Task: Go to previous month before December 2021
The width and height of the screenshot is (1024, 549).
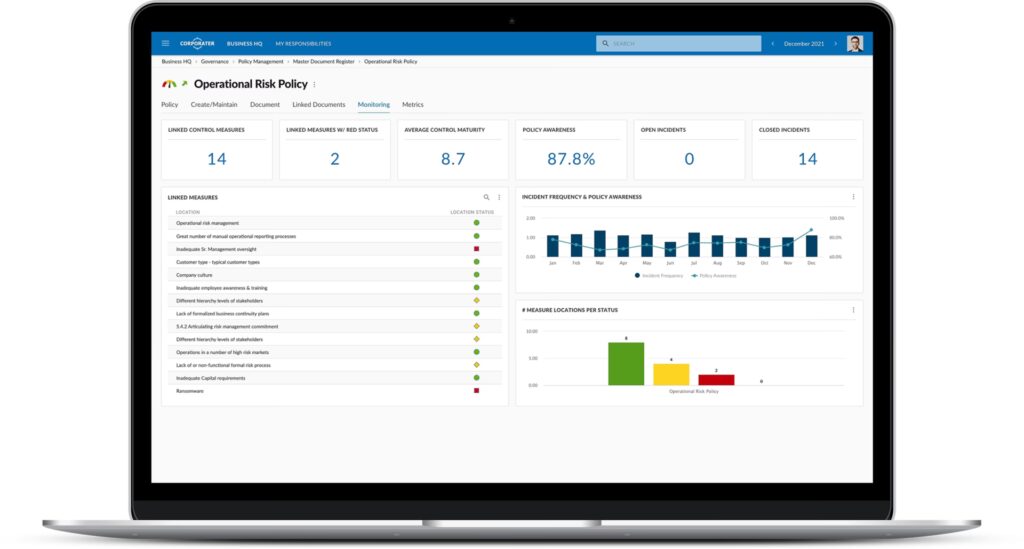Action: click(x=772, y=43)
